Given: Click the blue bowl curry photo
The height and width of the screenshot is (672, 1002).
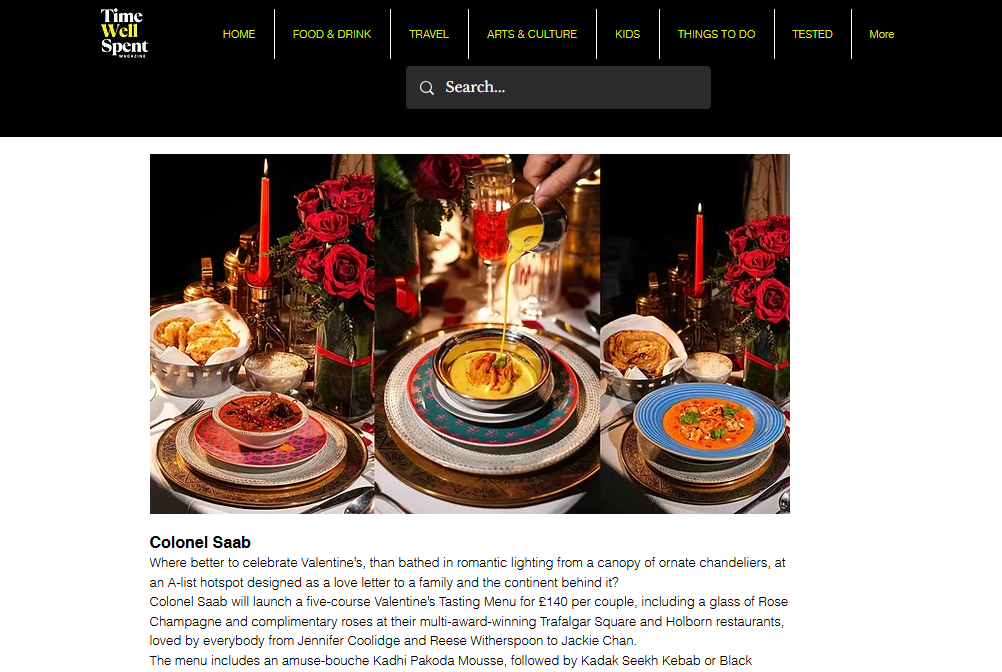Looking at the screenshot, I should click(x=695, y=333).
